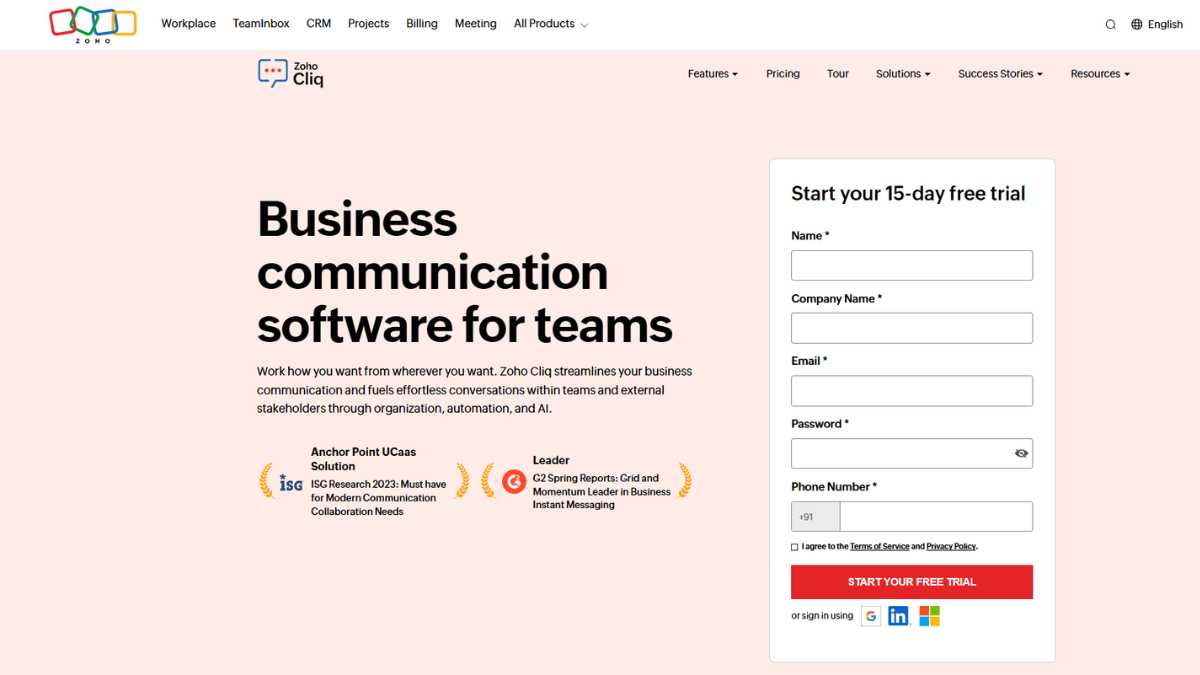The width and height of the screenshot is (1200, 675).
Task: Focus the Password input field
Action: coord(912,453)
